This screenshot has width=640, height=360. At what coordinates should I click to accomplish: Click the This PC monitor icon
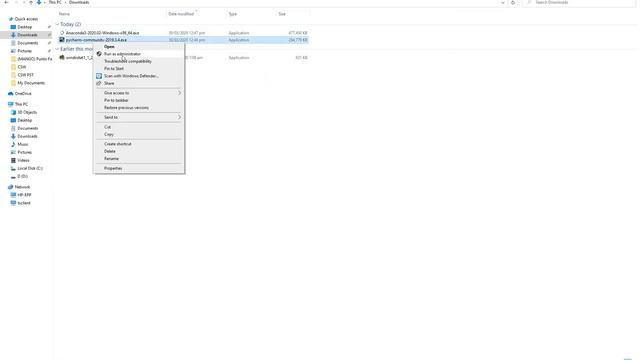(x=11, y=104)
